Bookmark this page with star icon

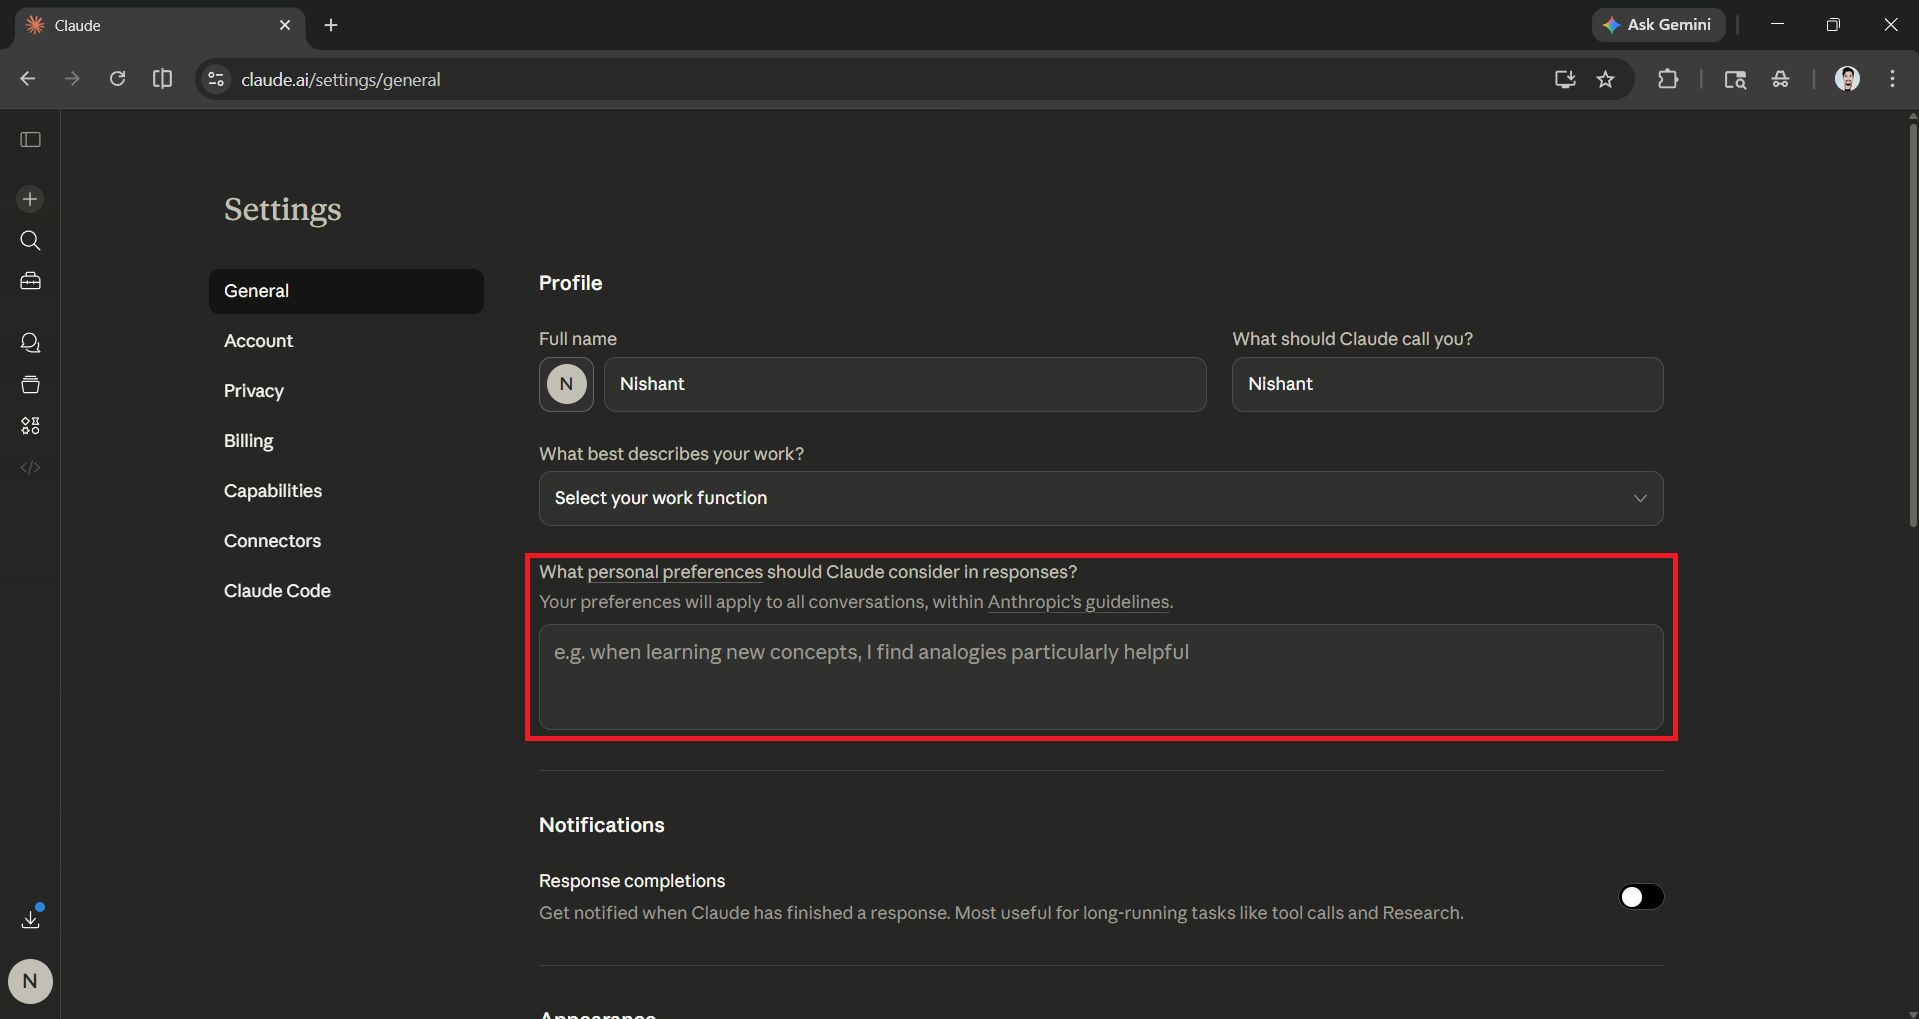(x=1606, y=79)
